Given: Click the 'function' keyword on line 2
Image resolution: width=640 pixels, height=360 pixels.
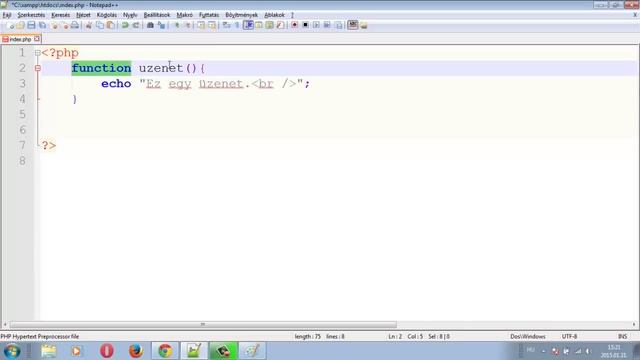Looking at the screenshot, I should click(x=101, y=68).
